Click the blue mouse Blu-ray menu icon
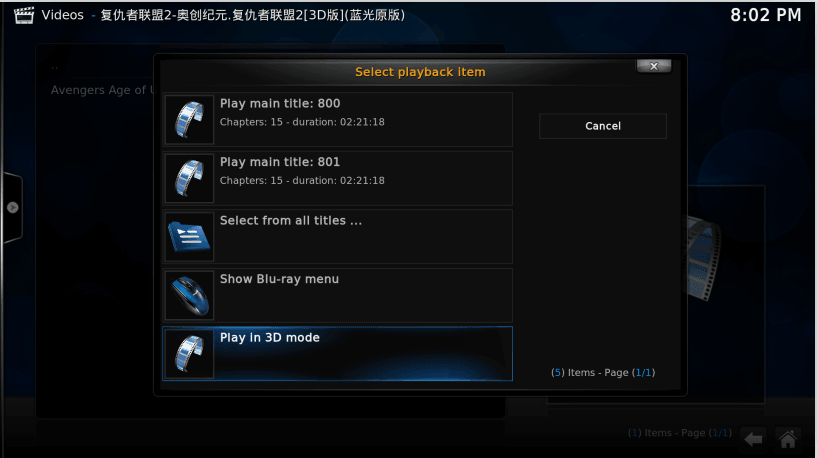 [x=189, y=295]
